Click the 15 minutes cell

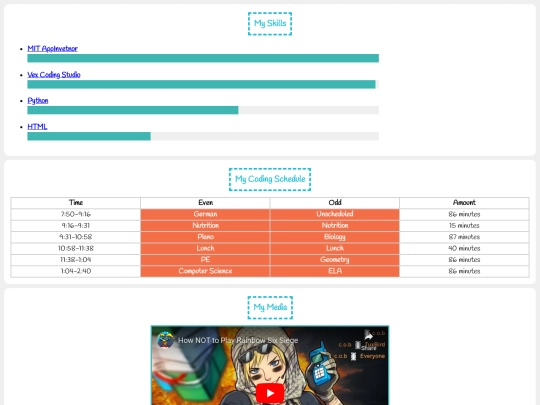(x=464, y=226)
